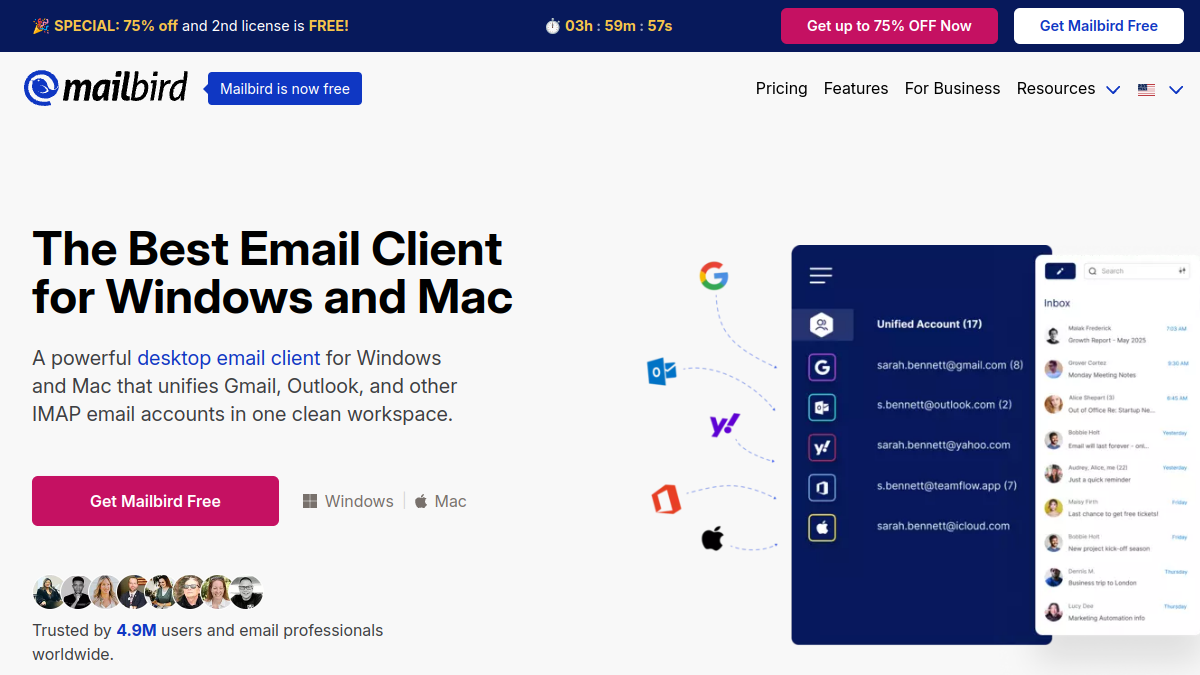Select the Yahoo account icon in the dark sidebar
Viewport: 1200px width, 675px height.
[x=822, y=447]
